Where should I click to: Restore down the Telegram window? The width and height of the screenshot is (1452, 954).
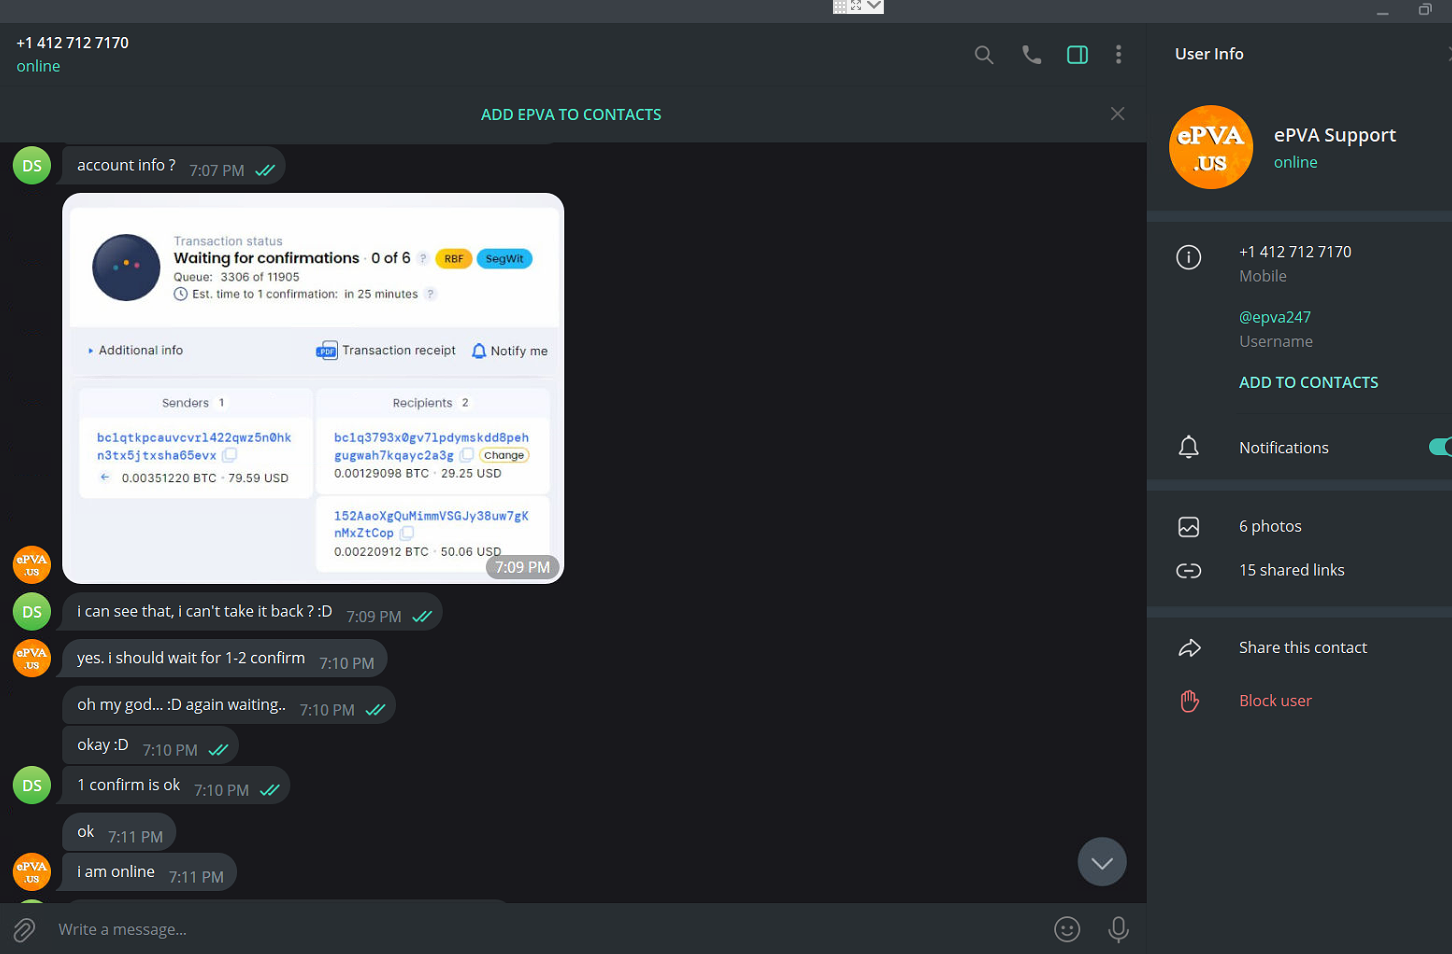tap(1425, 10)
